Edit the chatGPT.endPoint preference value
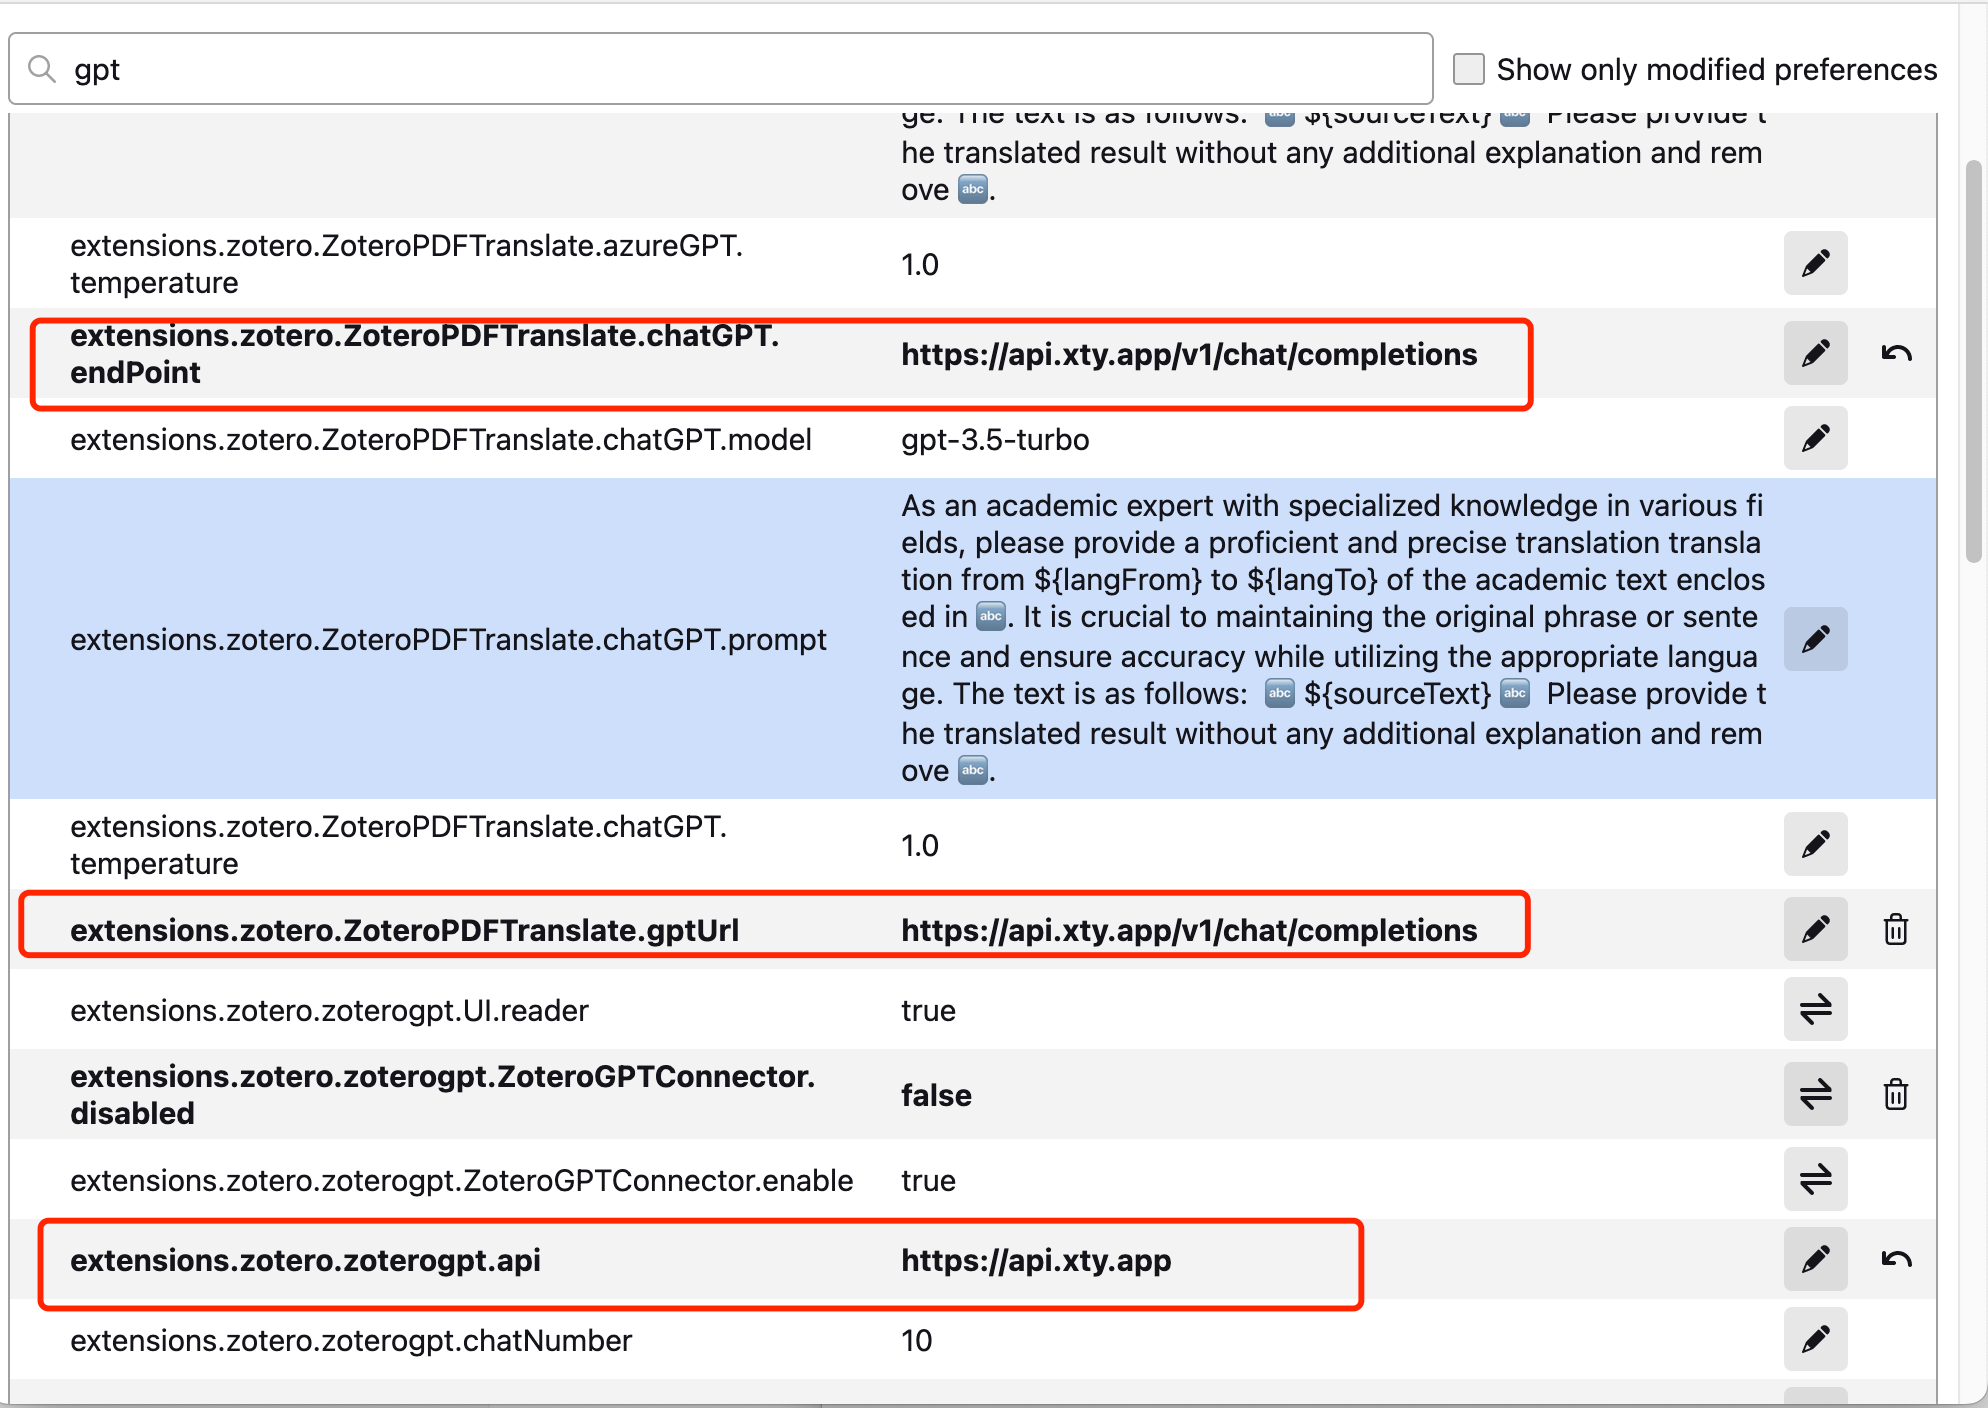This screenshot has height=1408, width=1988. [x=1815, y=353]
